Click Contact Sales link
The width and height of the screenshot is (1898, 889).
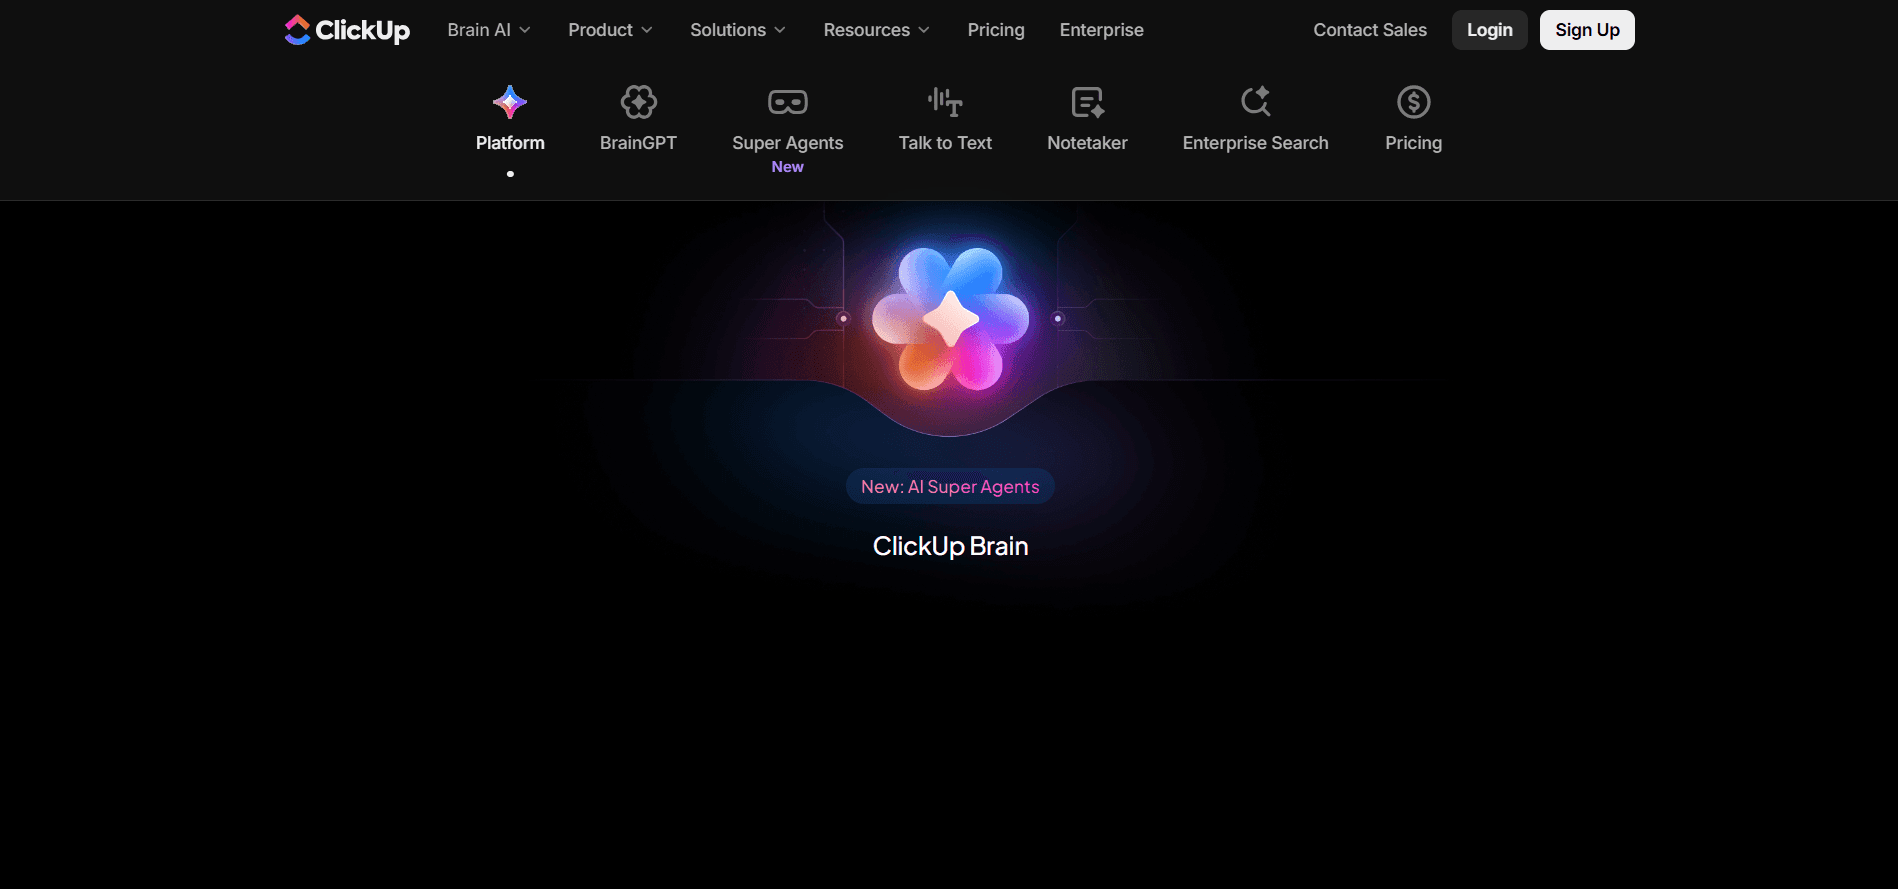(x=1370, y=30)
